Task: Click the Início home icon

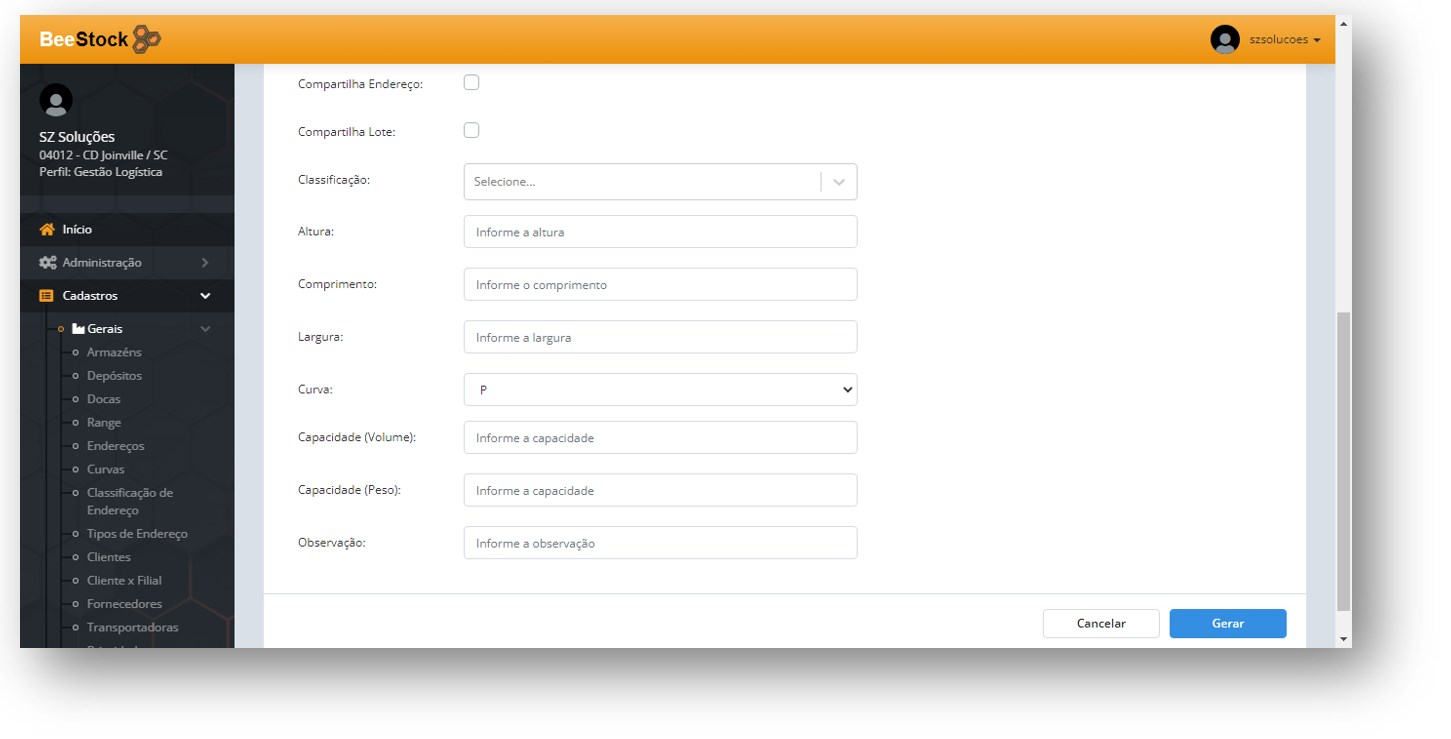Action: (x=47, y=230)
